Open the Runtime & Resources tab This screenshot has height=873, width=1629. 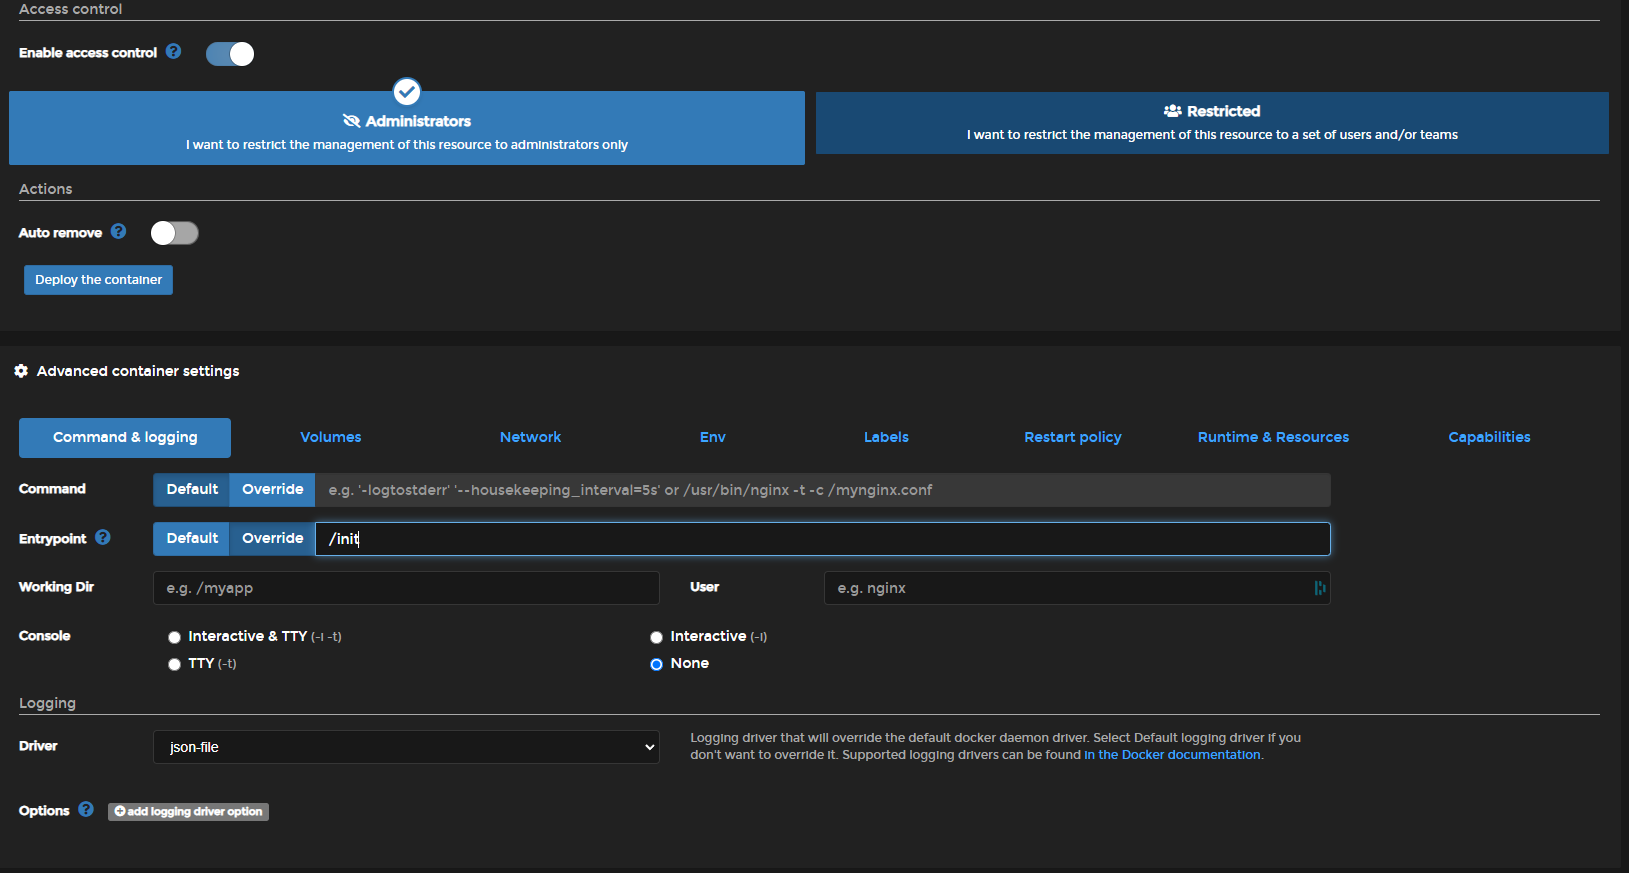[1273, 437]
